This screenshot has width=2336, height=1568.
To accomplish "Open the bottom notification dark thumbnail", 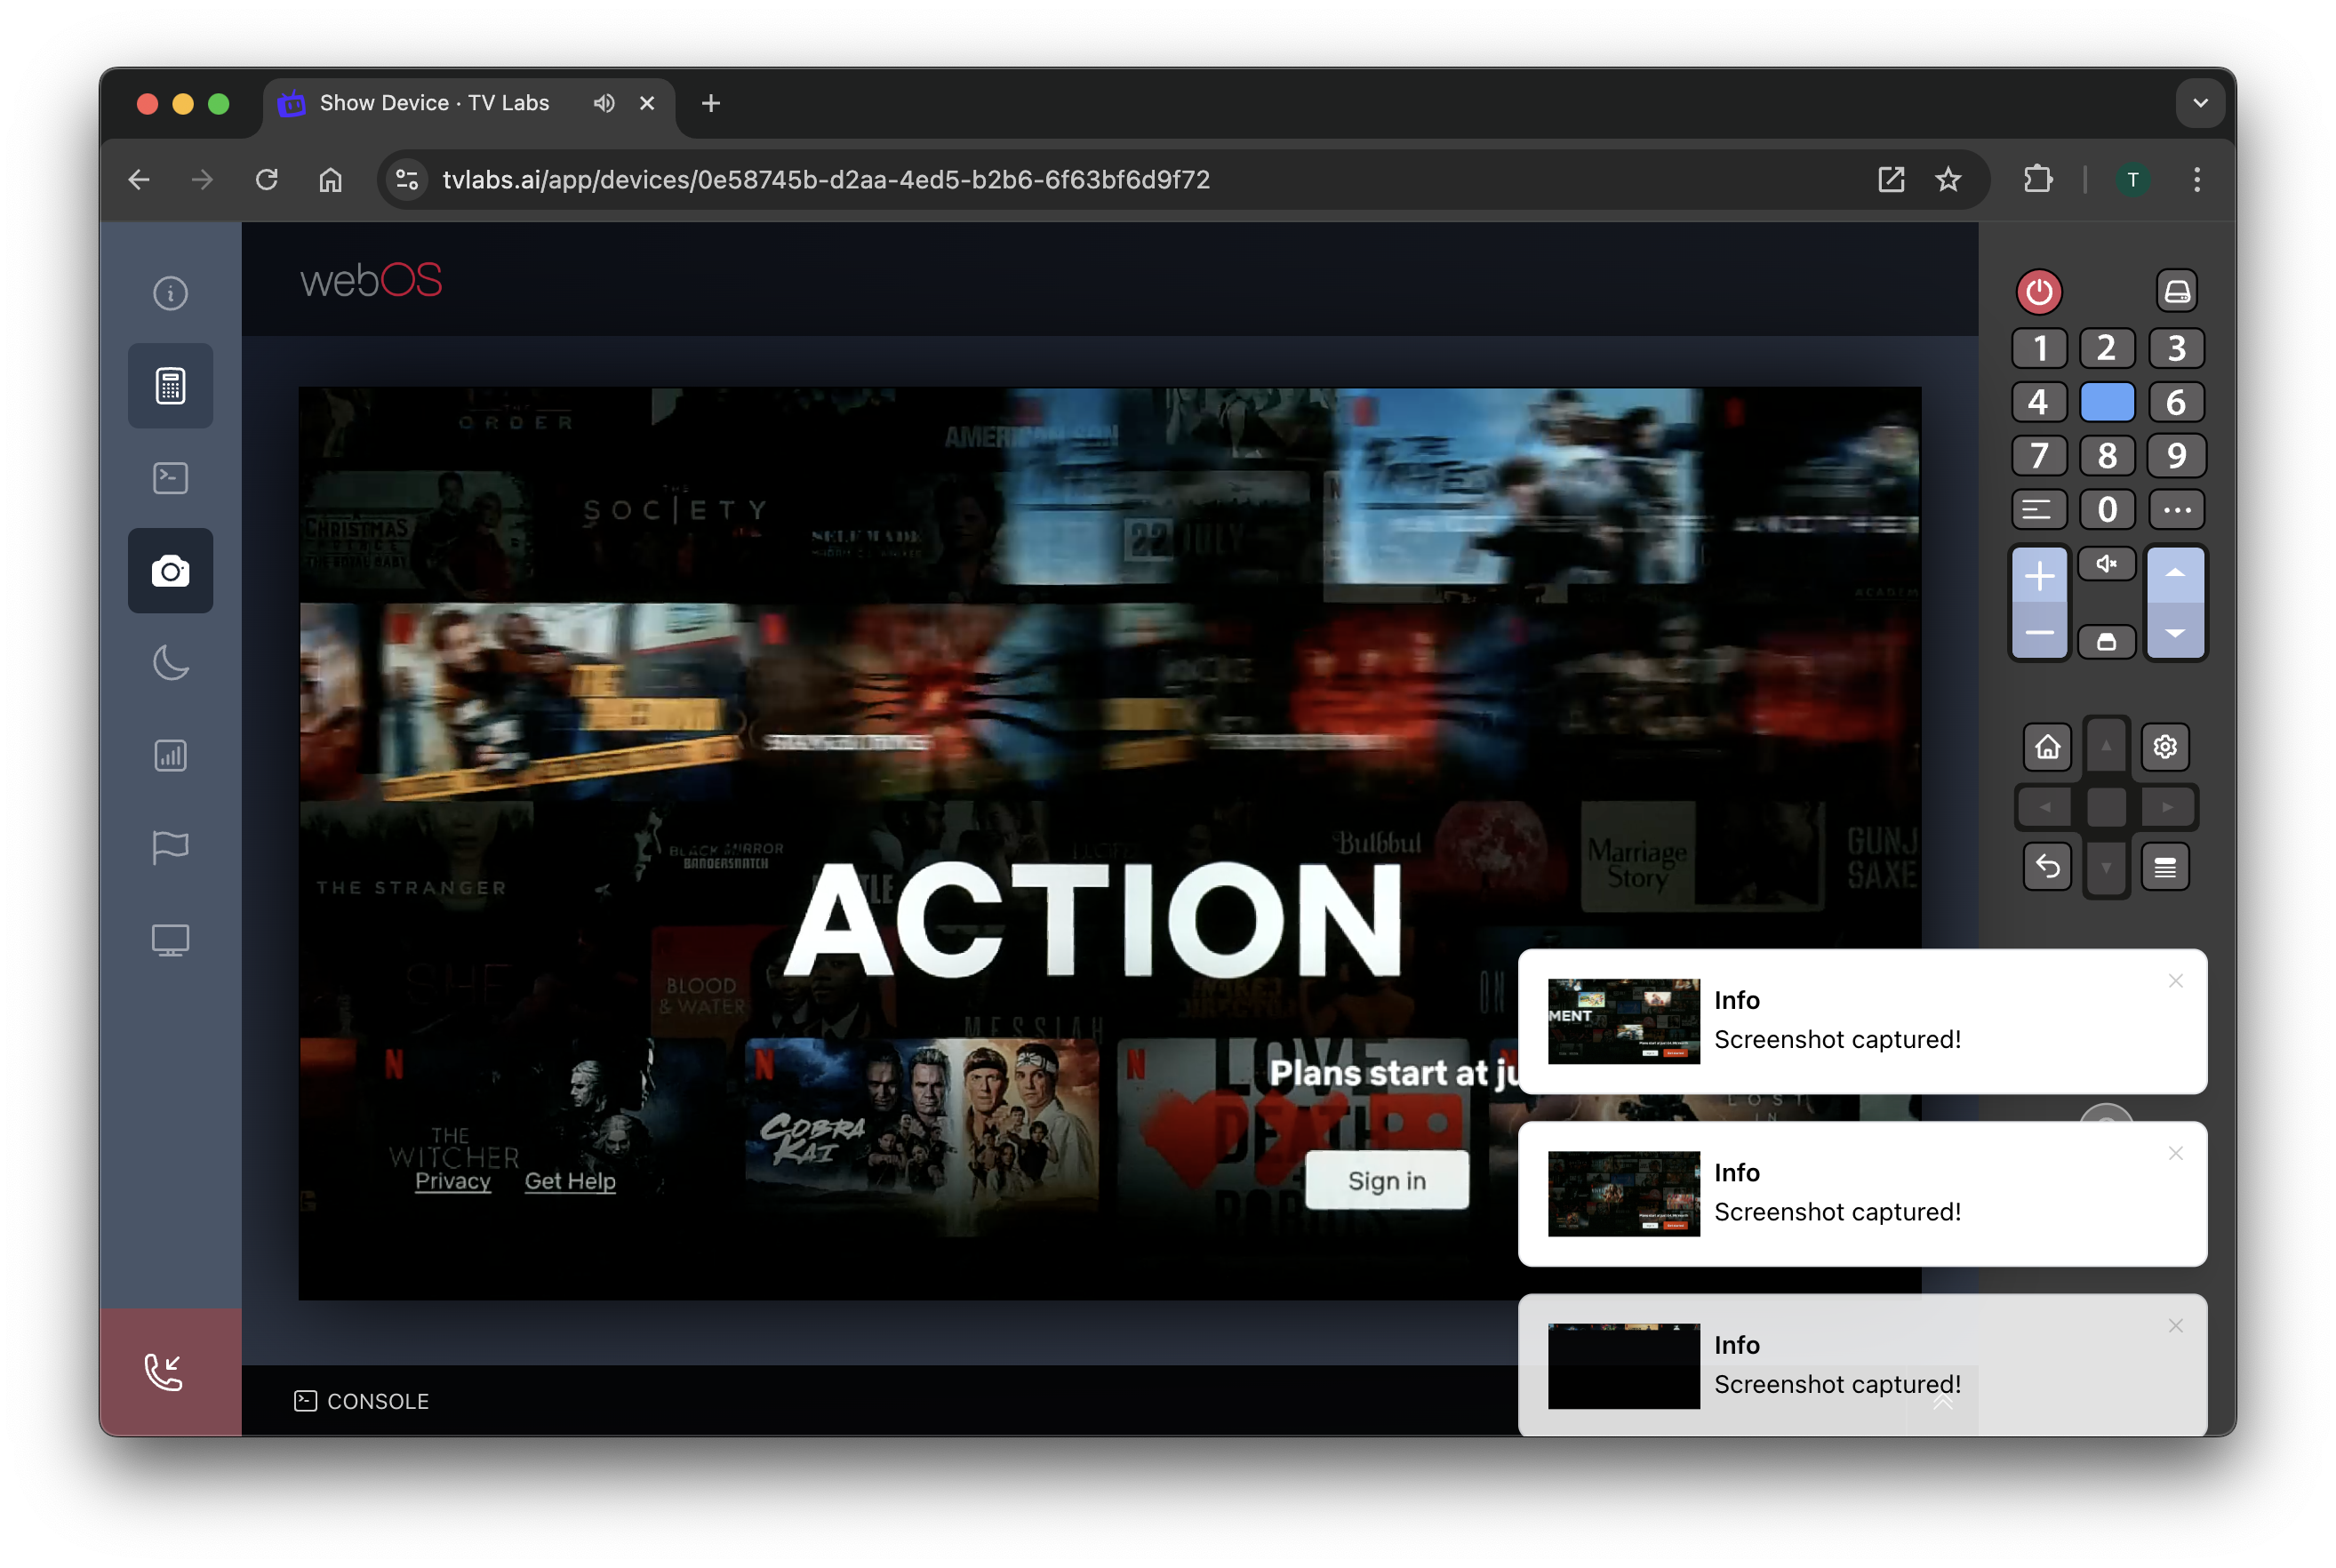I will click(x=1623, y=1366).
